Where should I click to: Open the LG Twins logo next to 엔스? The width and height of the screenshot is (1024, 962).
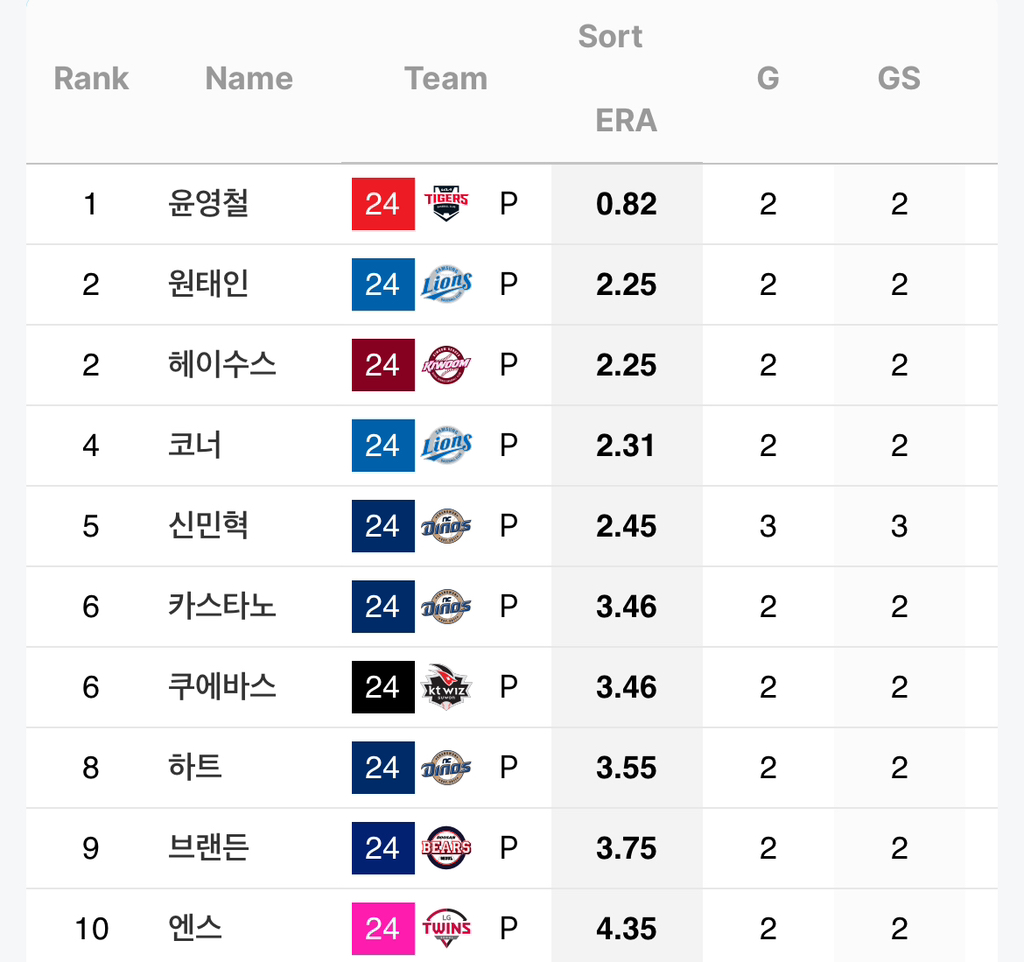(x=446, y=928)
